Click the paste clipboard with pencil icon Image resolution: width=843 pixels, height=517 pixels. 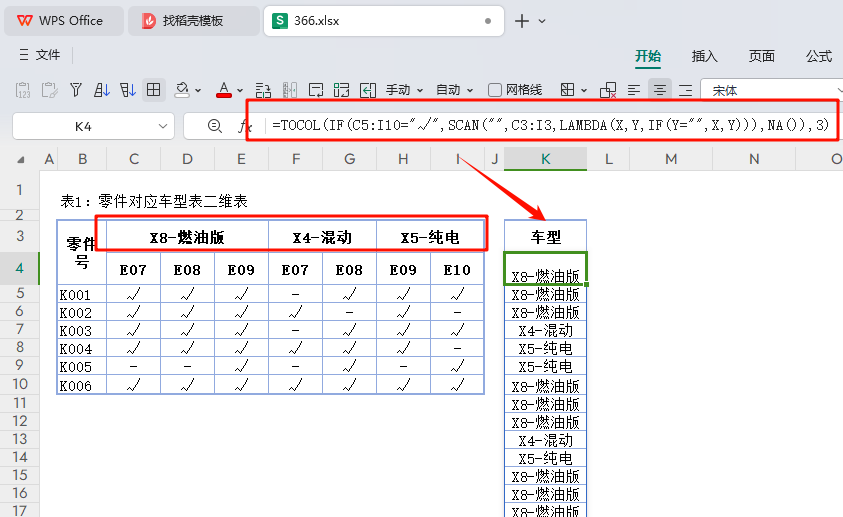(49, 90)
